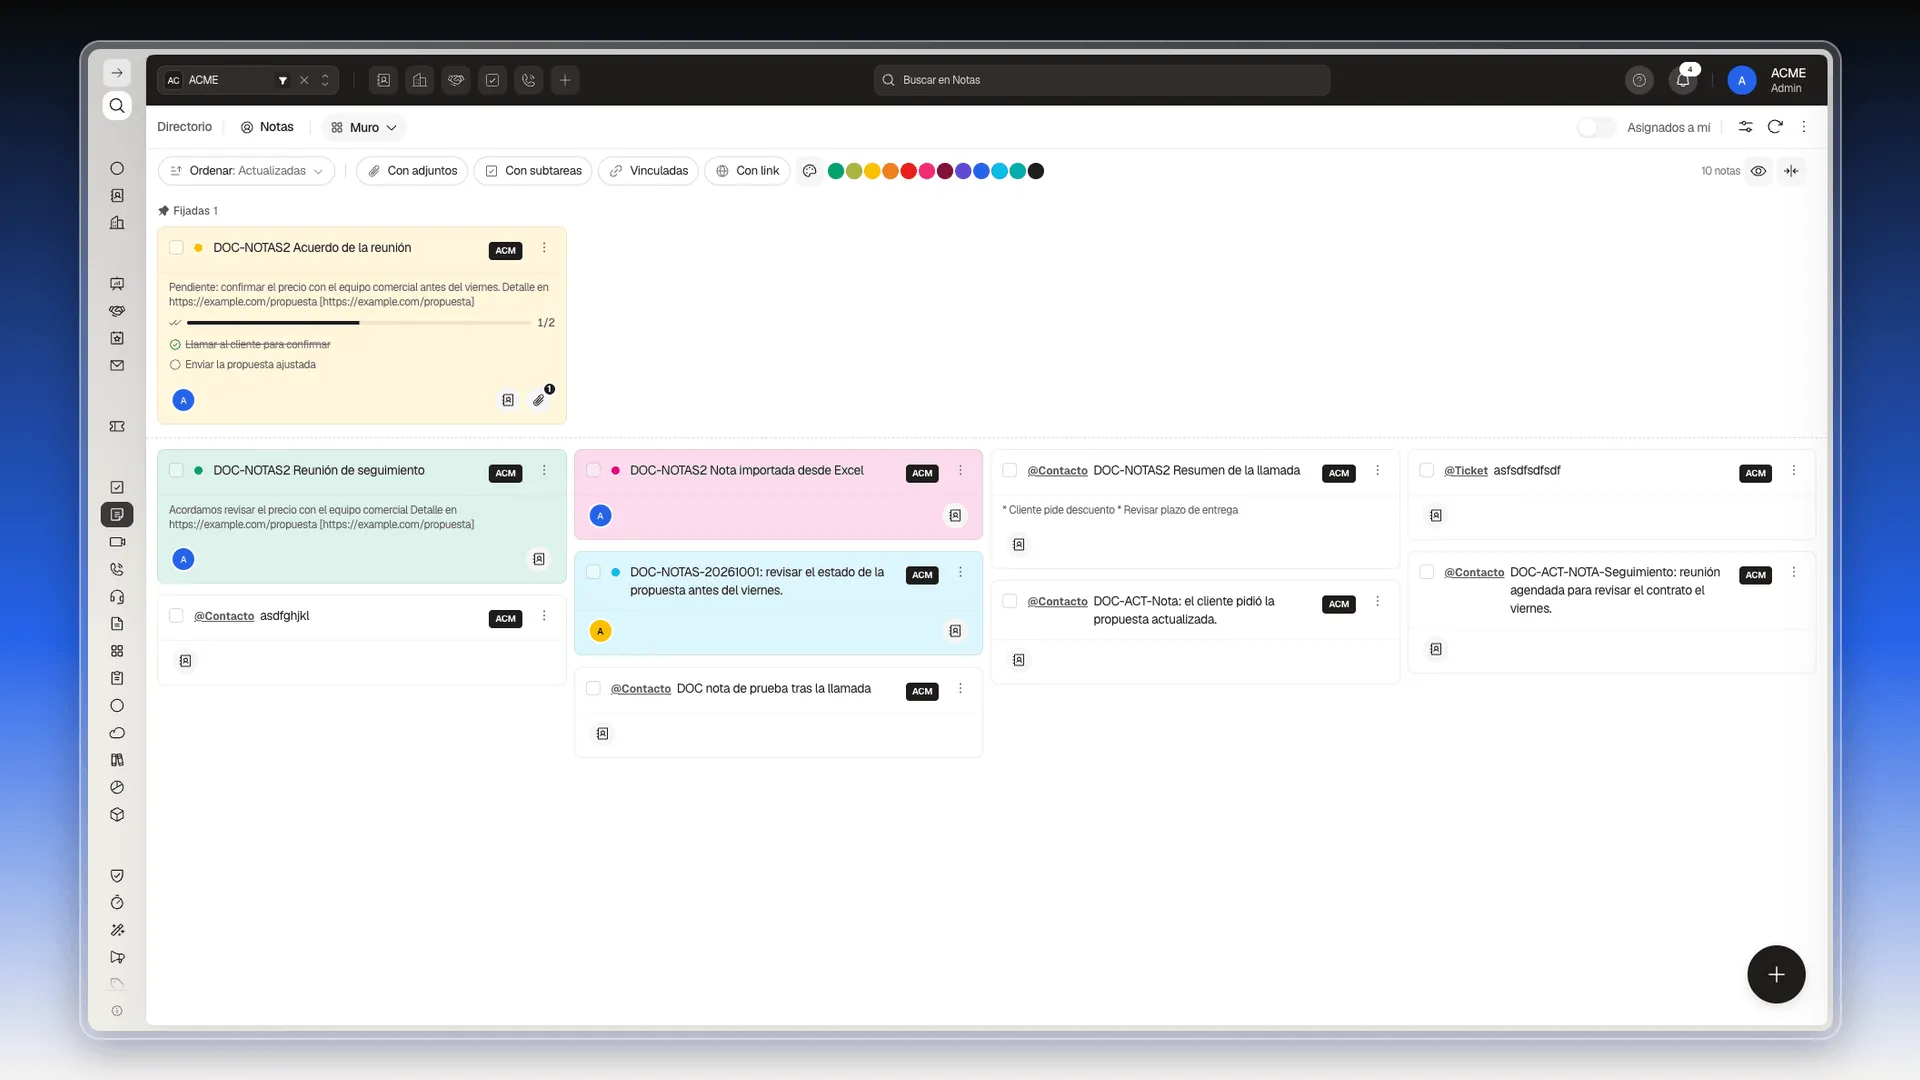Focus the Buscar en Notas search field

pos(1102,80)
